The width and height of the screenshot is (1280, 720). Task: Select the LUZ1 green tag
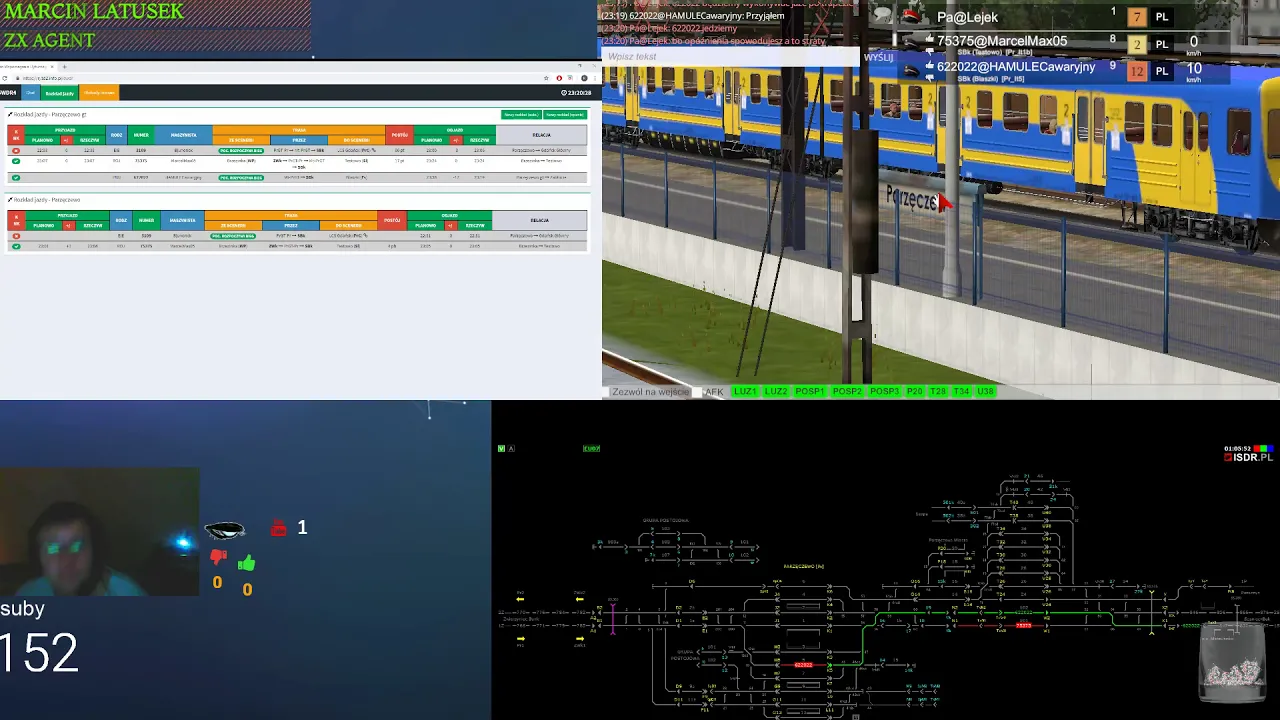point(745,392)
